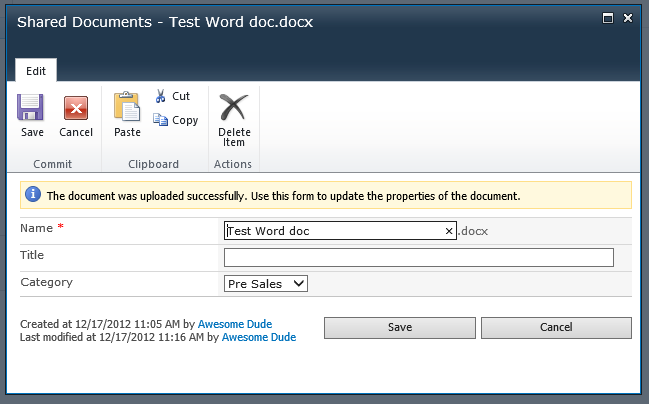The height and width of the screenshot is (404, 649).
Task: Maximize the Shared Documents dialog
Action: 607,18
